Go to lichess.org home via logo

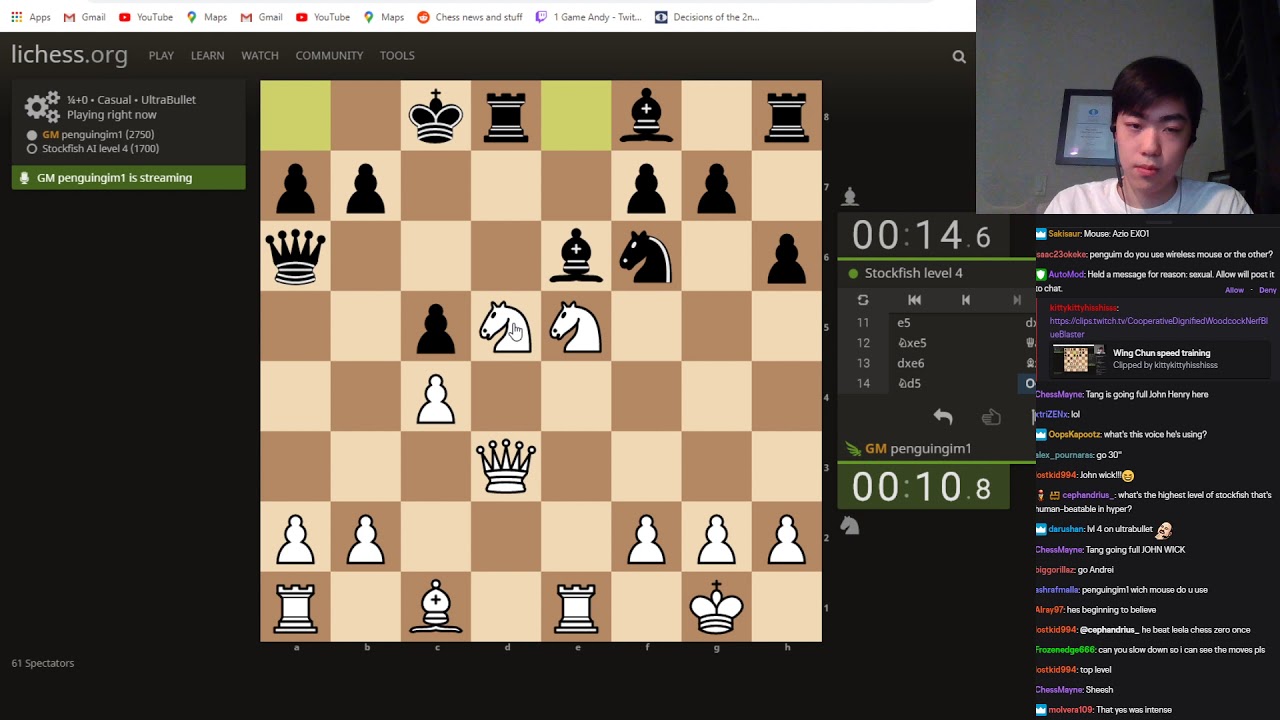pos(69,55)
